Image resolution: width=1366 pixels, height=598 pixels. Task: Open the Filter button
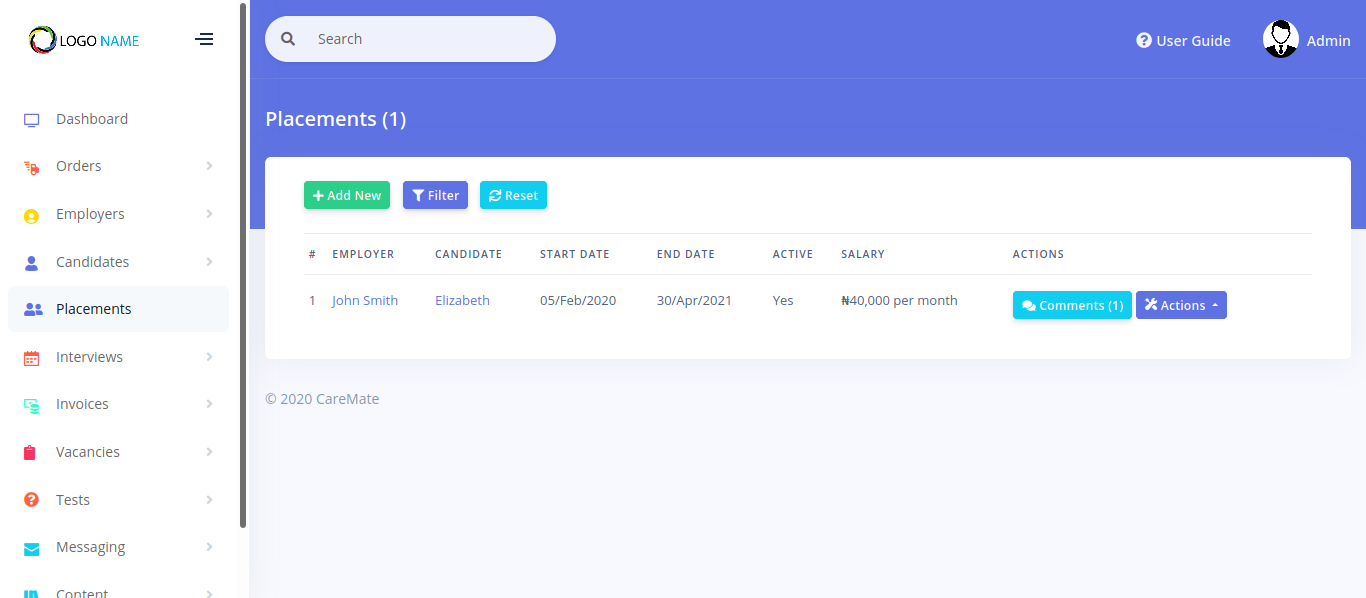[x=435, y=196]
